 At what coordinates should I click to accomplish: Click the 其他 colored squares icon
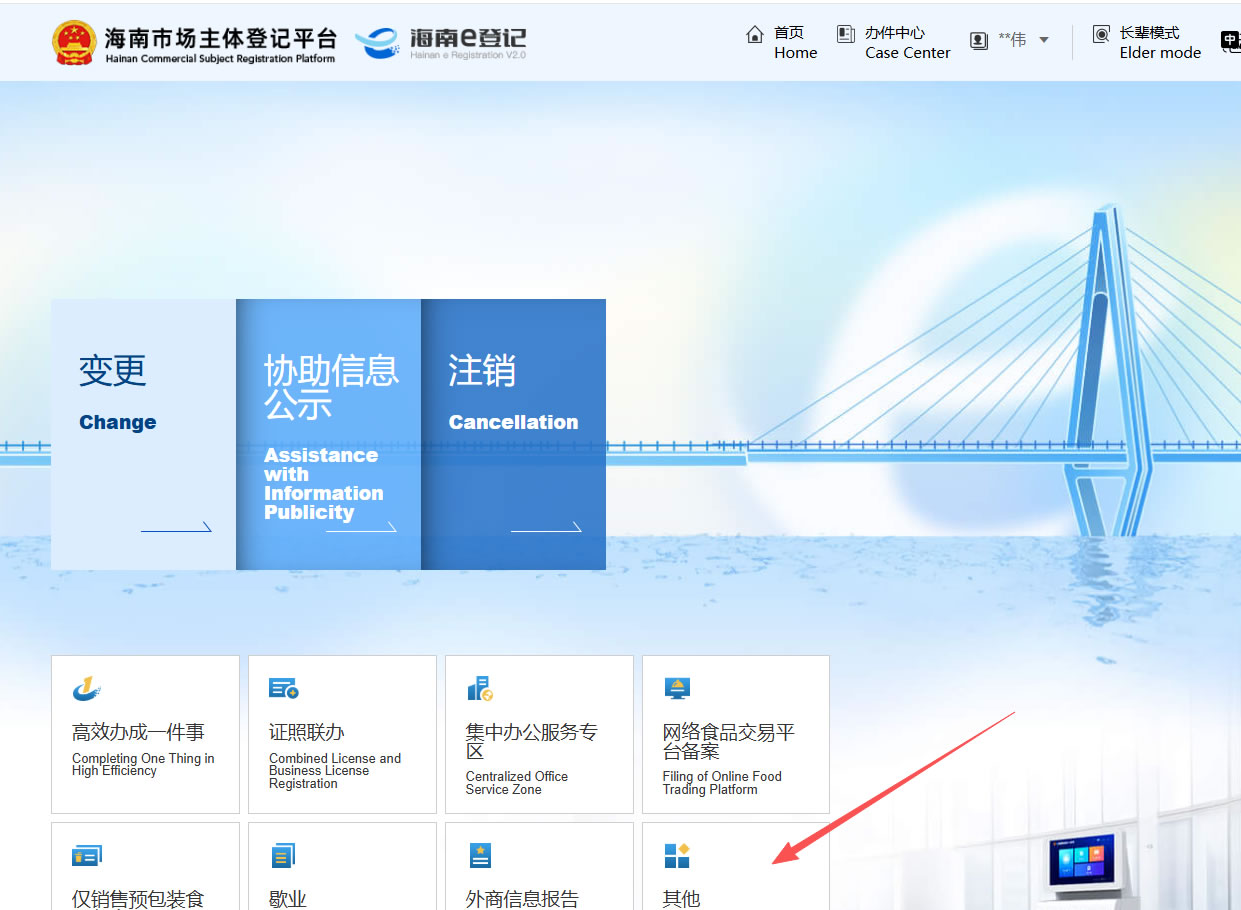(x=677, y=856)
